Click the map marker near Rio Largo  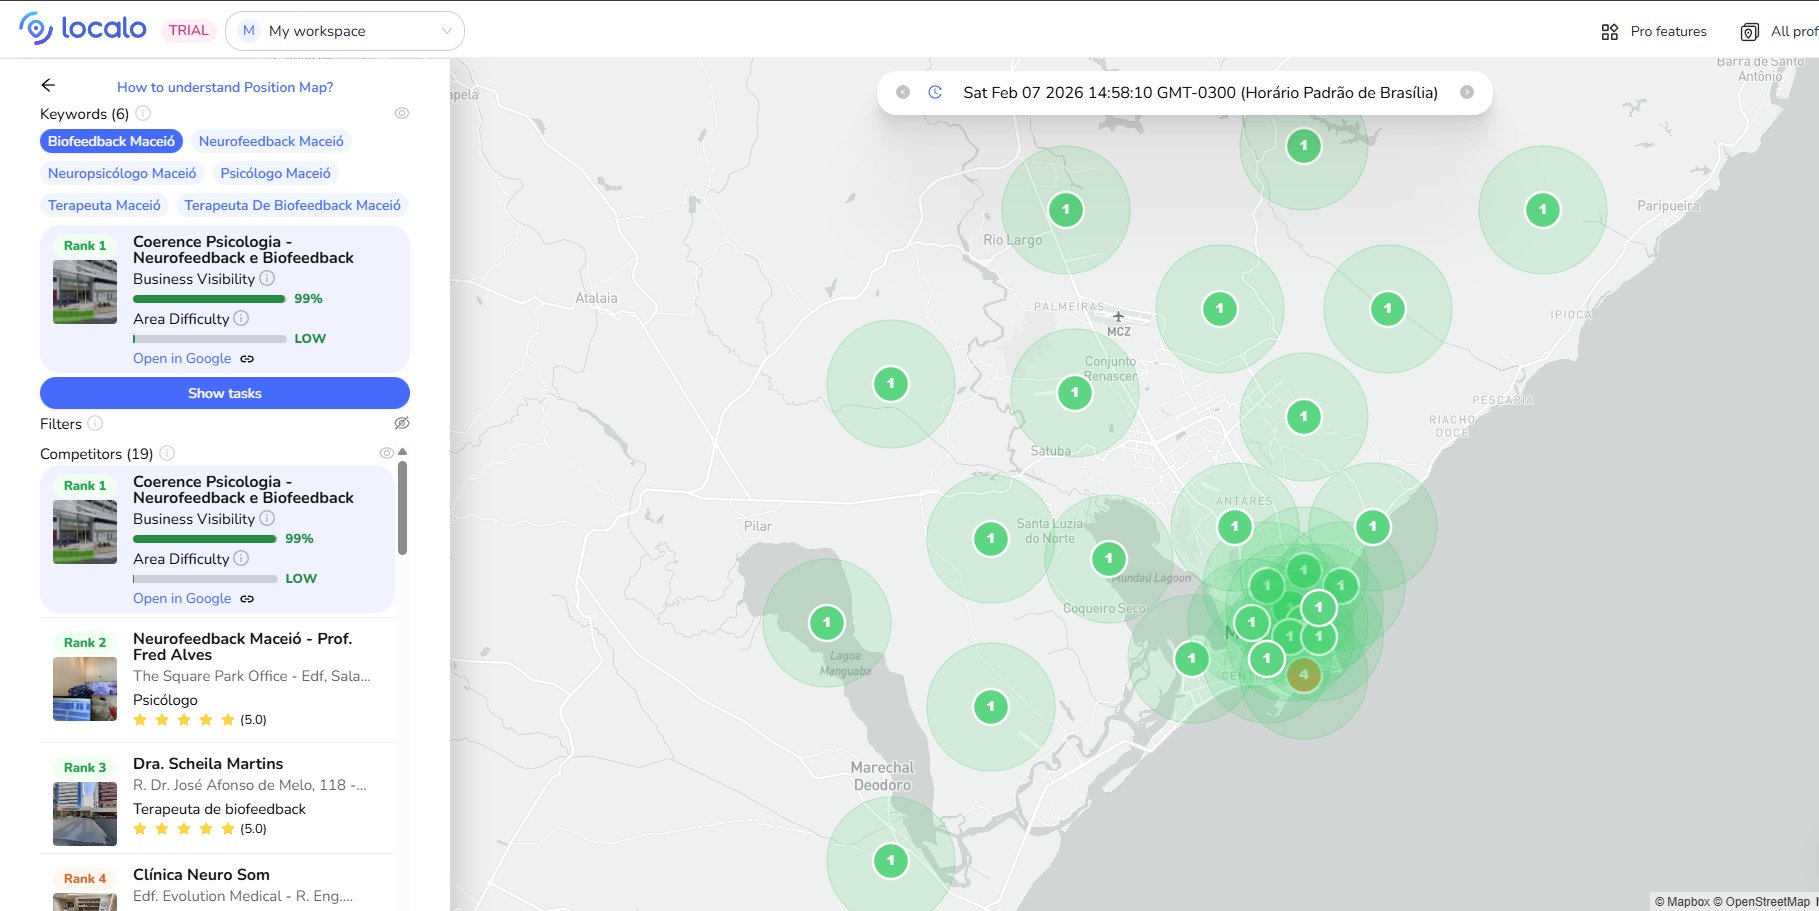1066,210
